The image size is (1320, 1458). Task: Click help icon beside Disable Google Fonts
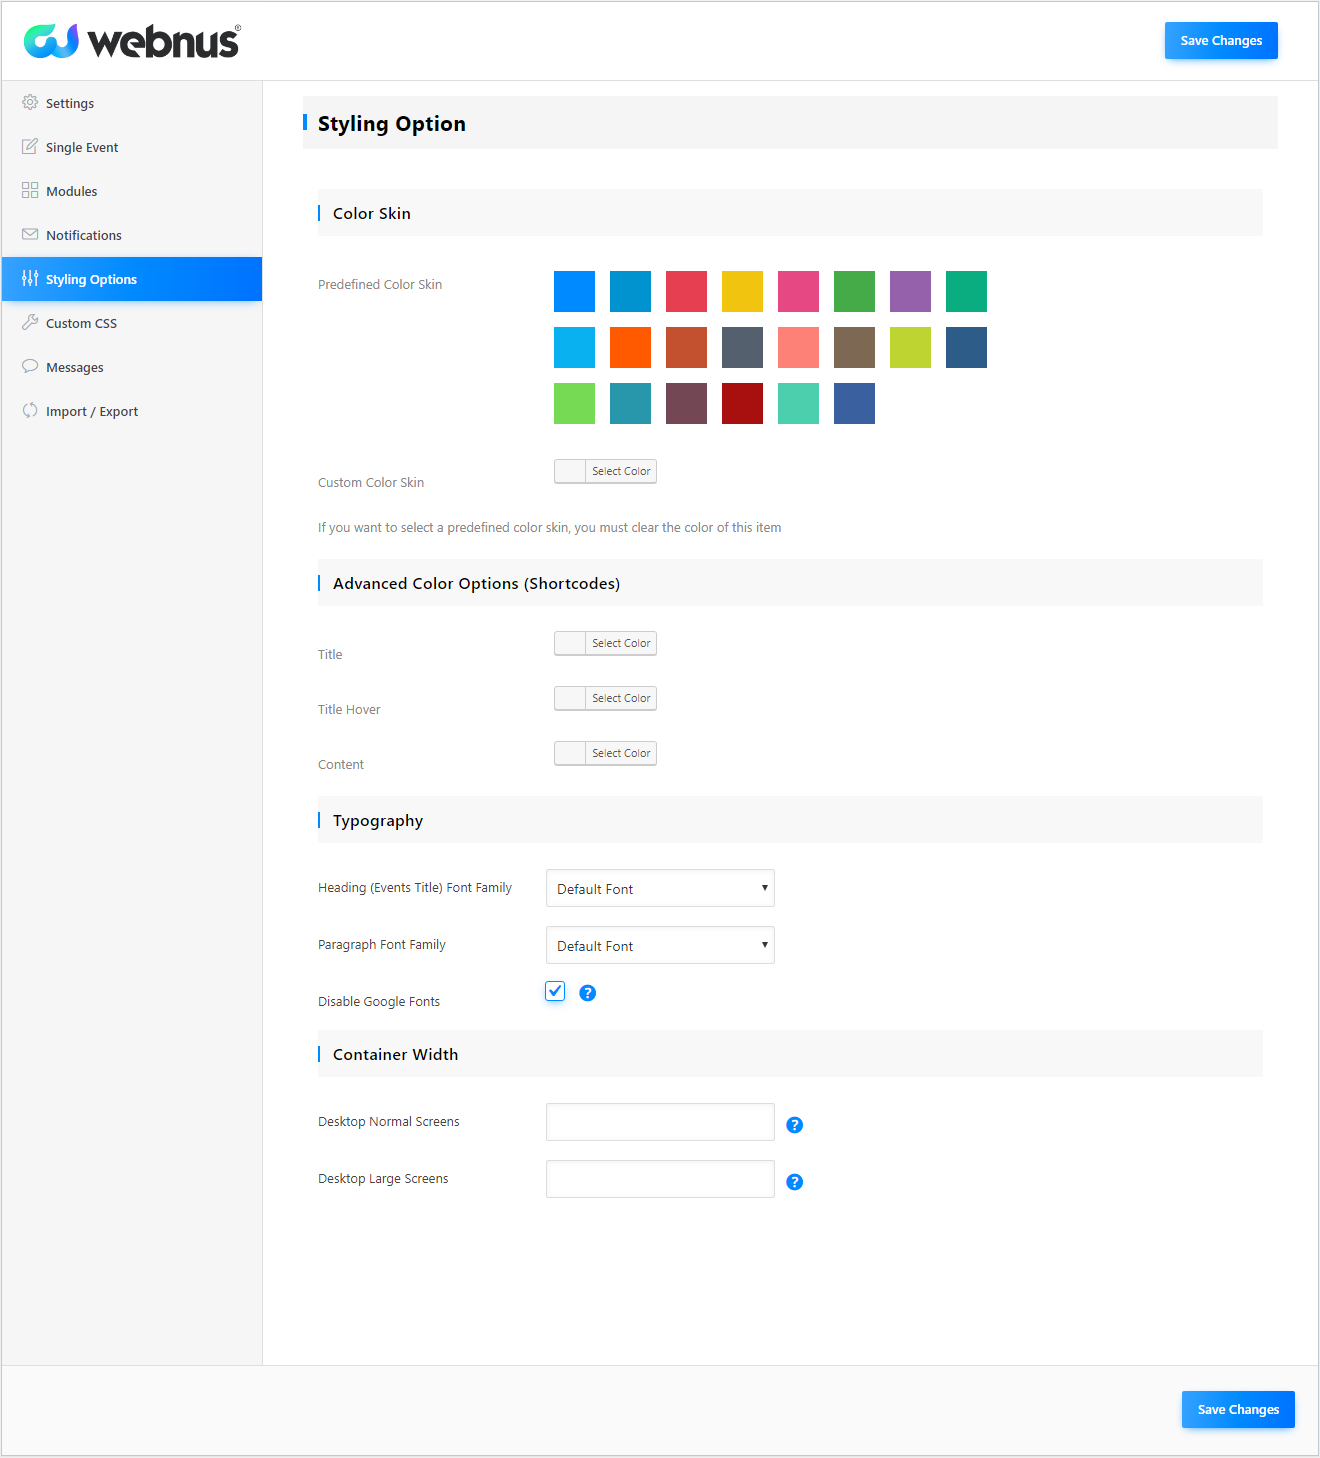point(588,993)
